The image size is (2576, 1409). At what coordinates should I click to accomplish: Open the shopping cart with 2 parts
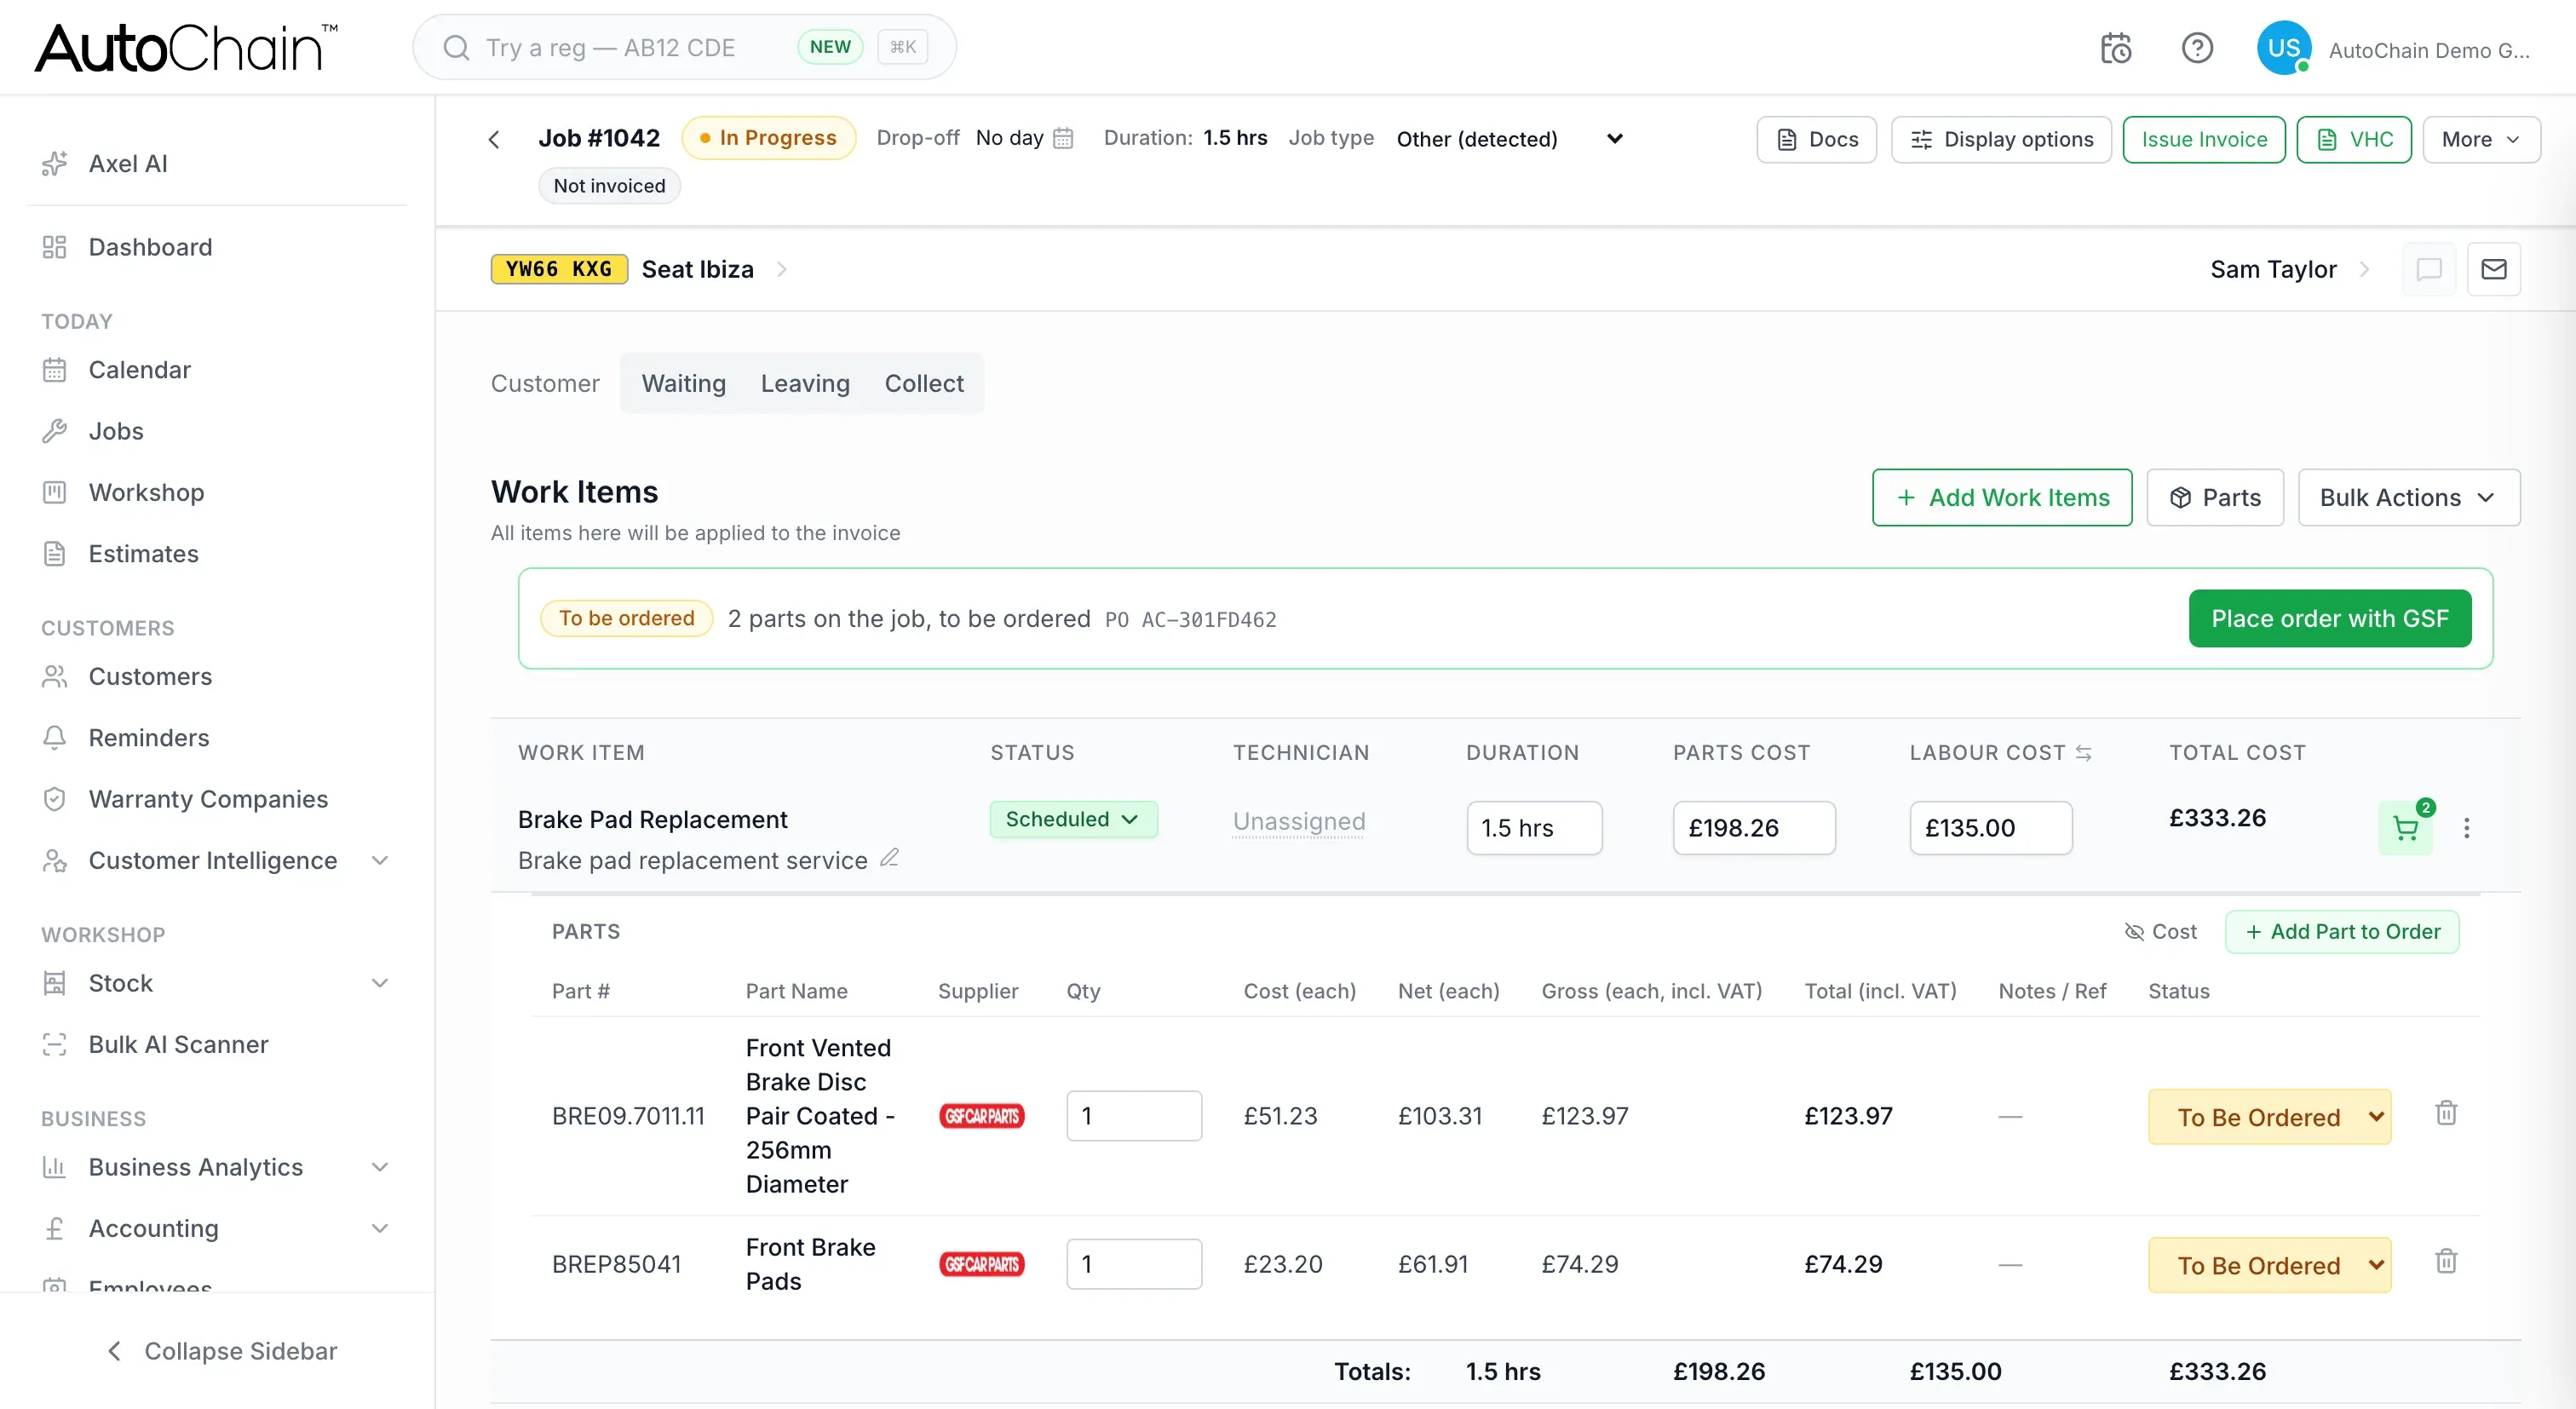[2406, 828]
